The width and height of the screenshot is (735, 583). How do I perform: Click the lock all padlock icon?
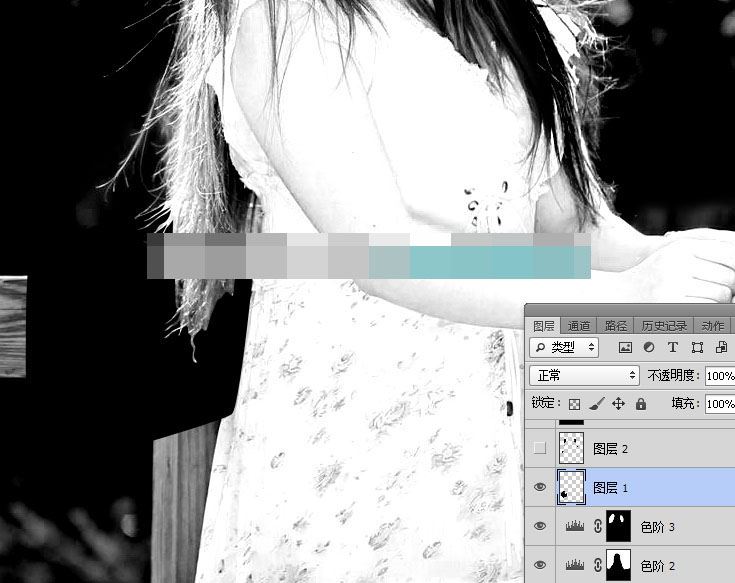[641, 404]
